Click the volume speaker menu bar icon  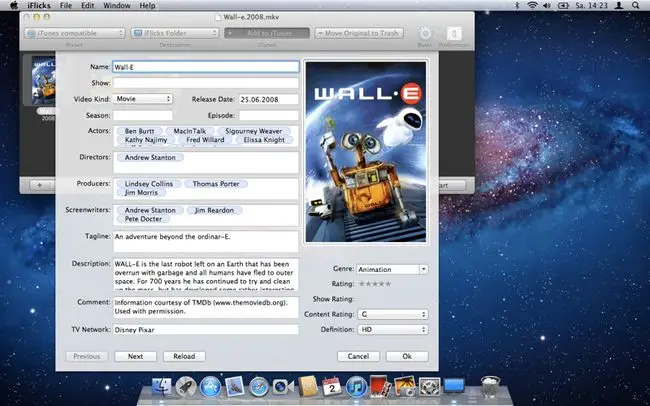coord(547,5)
